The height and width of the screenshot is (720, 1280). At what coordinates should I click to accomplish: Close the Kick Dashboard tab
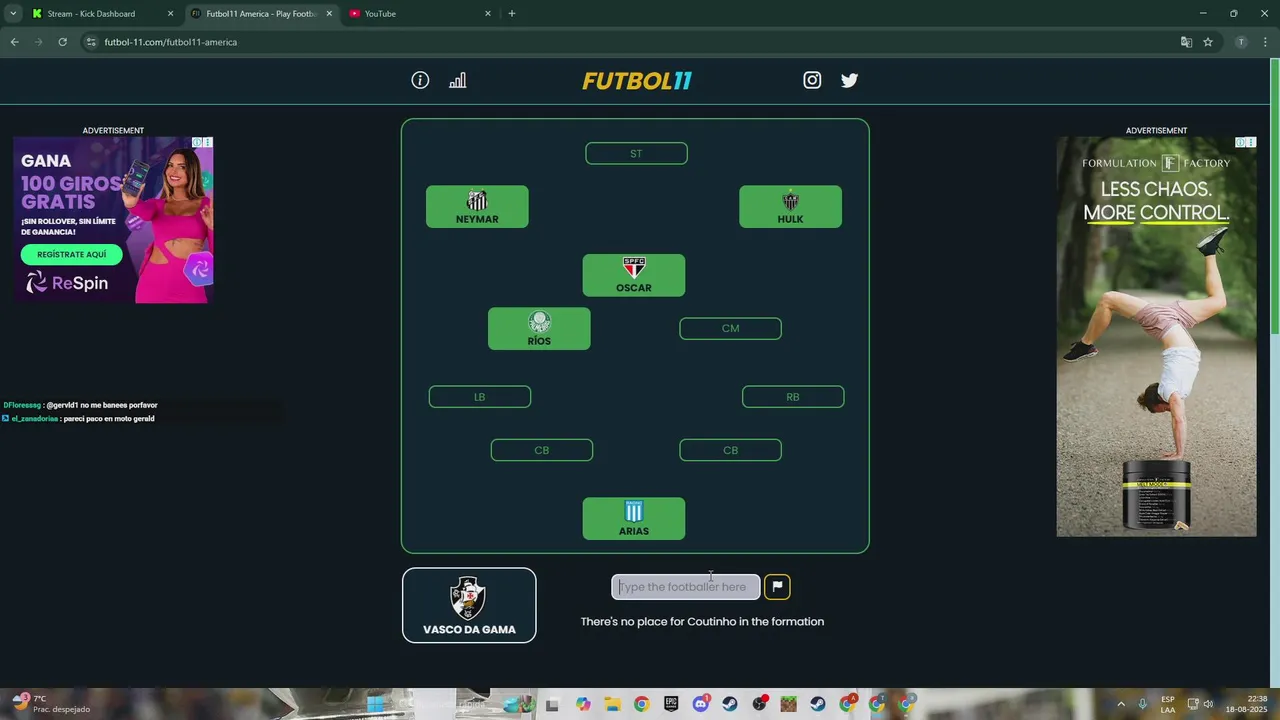coord(170,14)
